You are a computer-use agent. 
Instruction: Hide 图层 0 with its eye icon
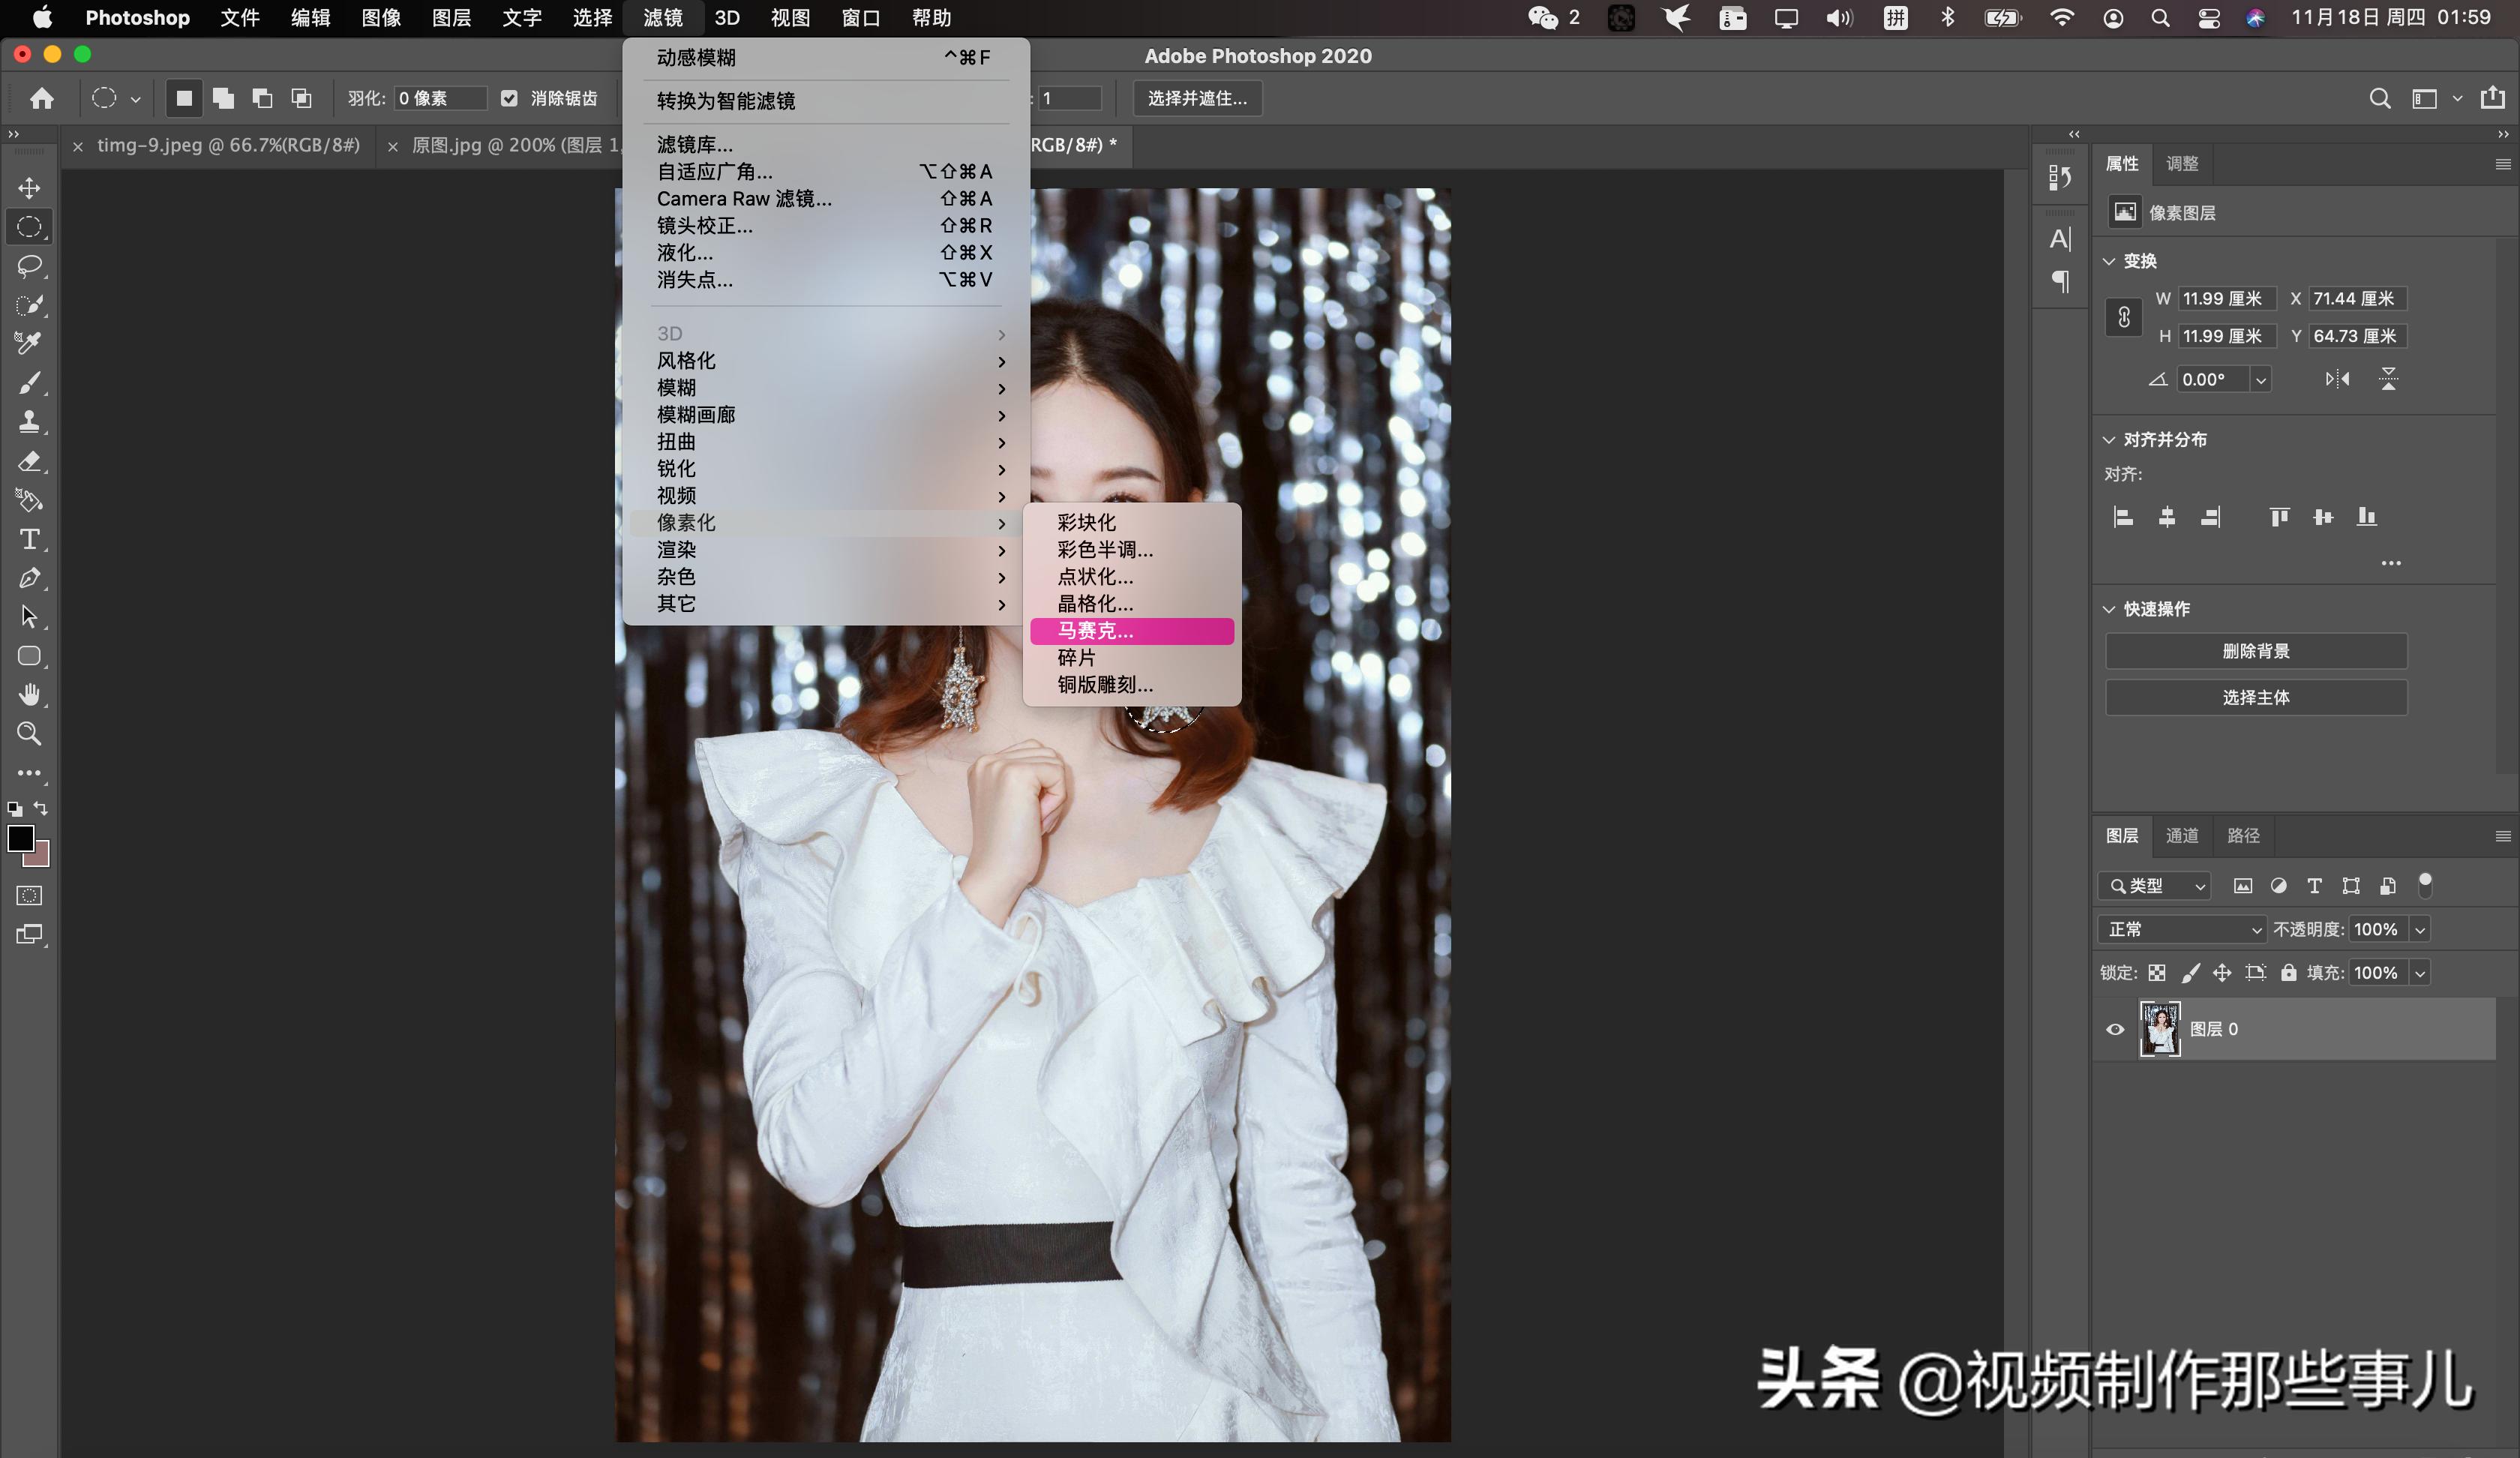click(x=2114, y=1029)
